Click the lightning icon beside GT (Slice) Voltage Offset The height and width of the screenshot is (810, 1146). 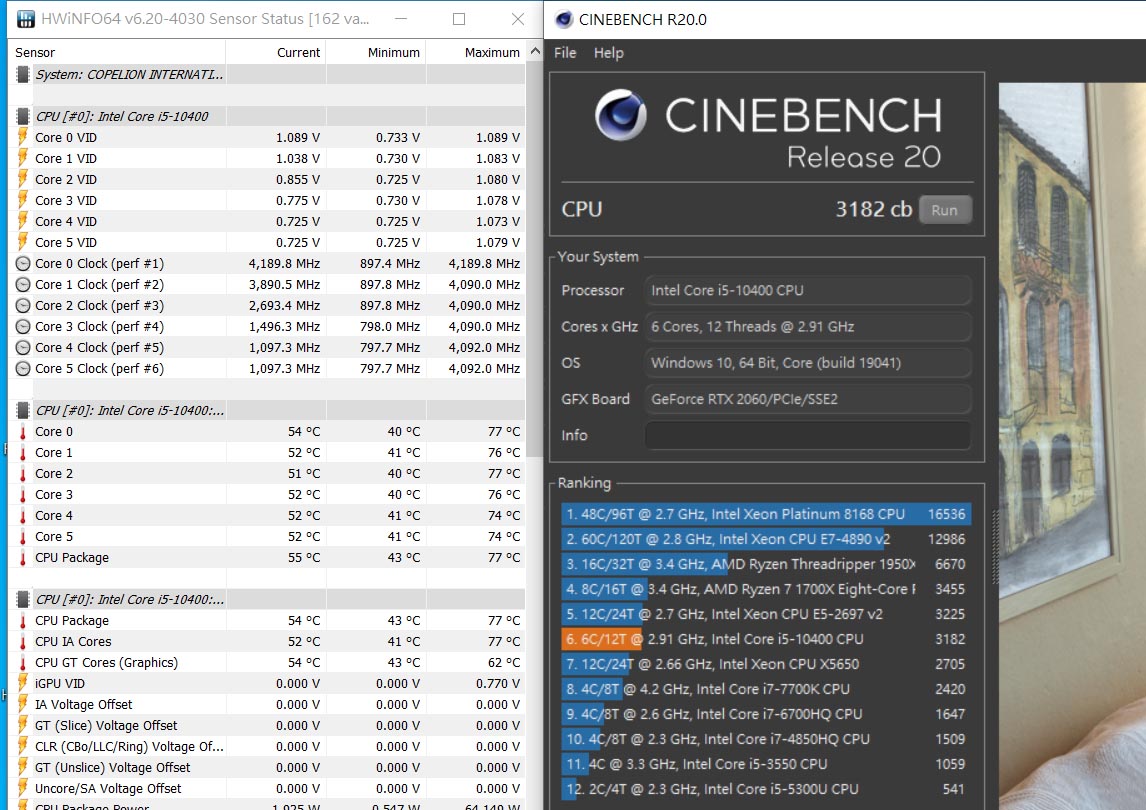pos(23,725)
